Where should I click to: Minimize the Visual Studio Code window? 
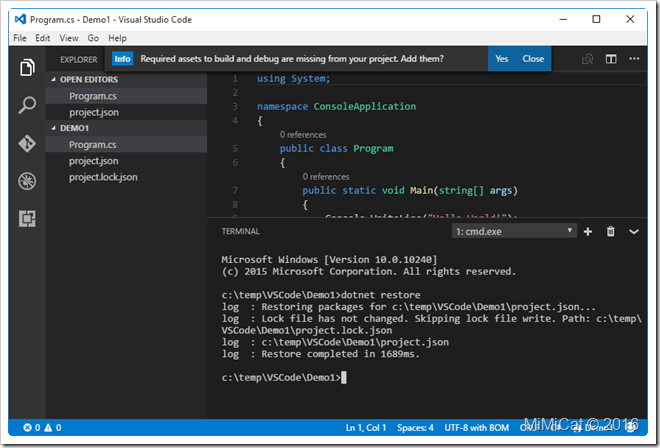[563, 19]
